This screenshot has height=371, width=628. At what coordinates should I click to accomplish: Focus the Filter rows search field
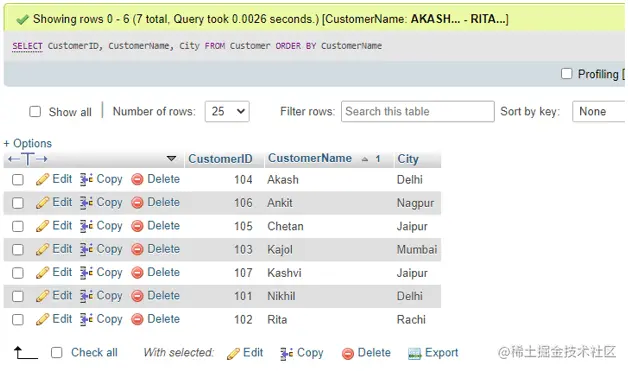pyautogui.click(x=418, y=111)
